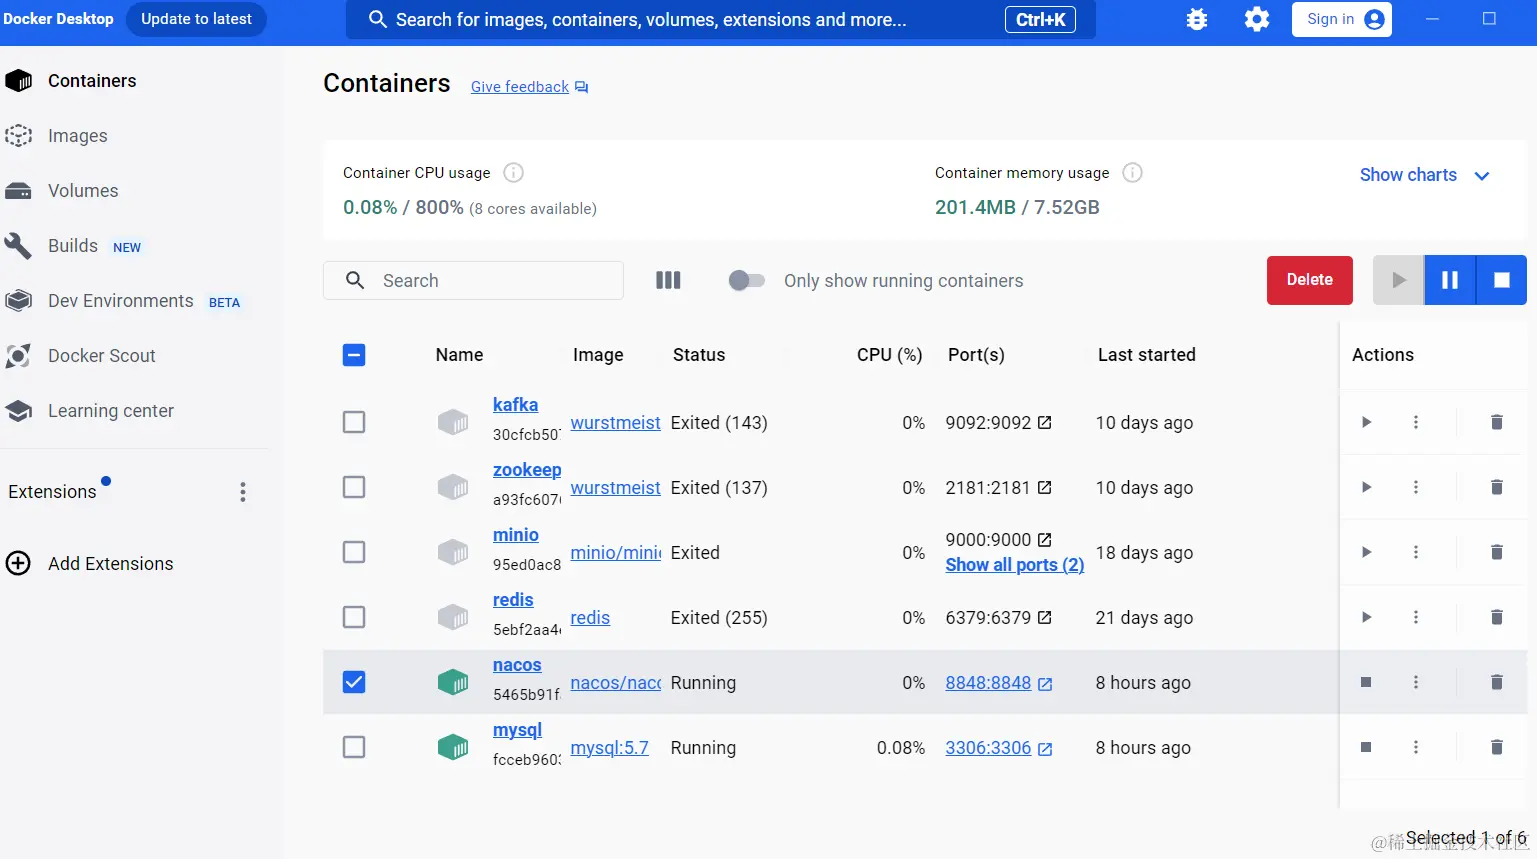The image size is (1537, 859).
Task: Open column display options icon
Action: (668, 281)
